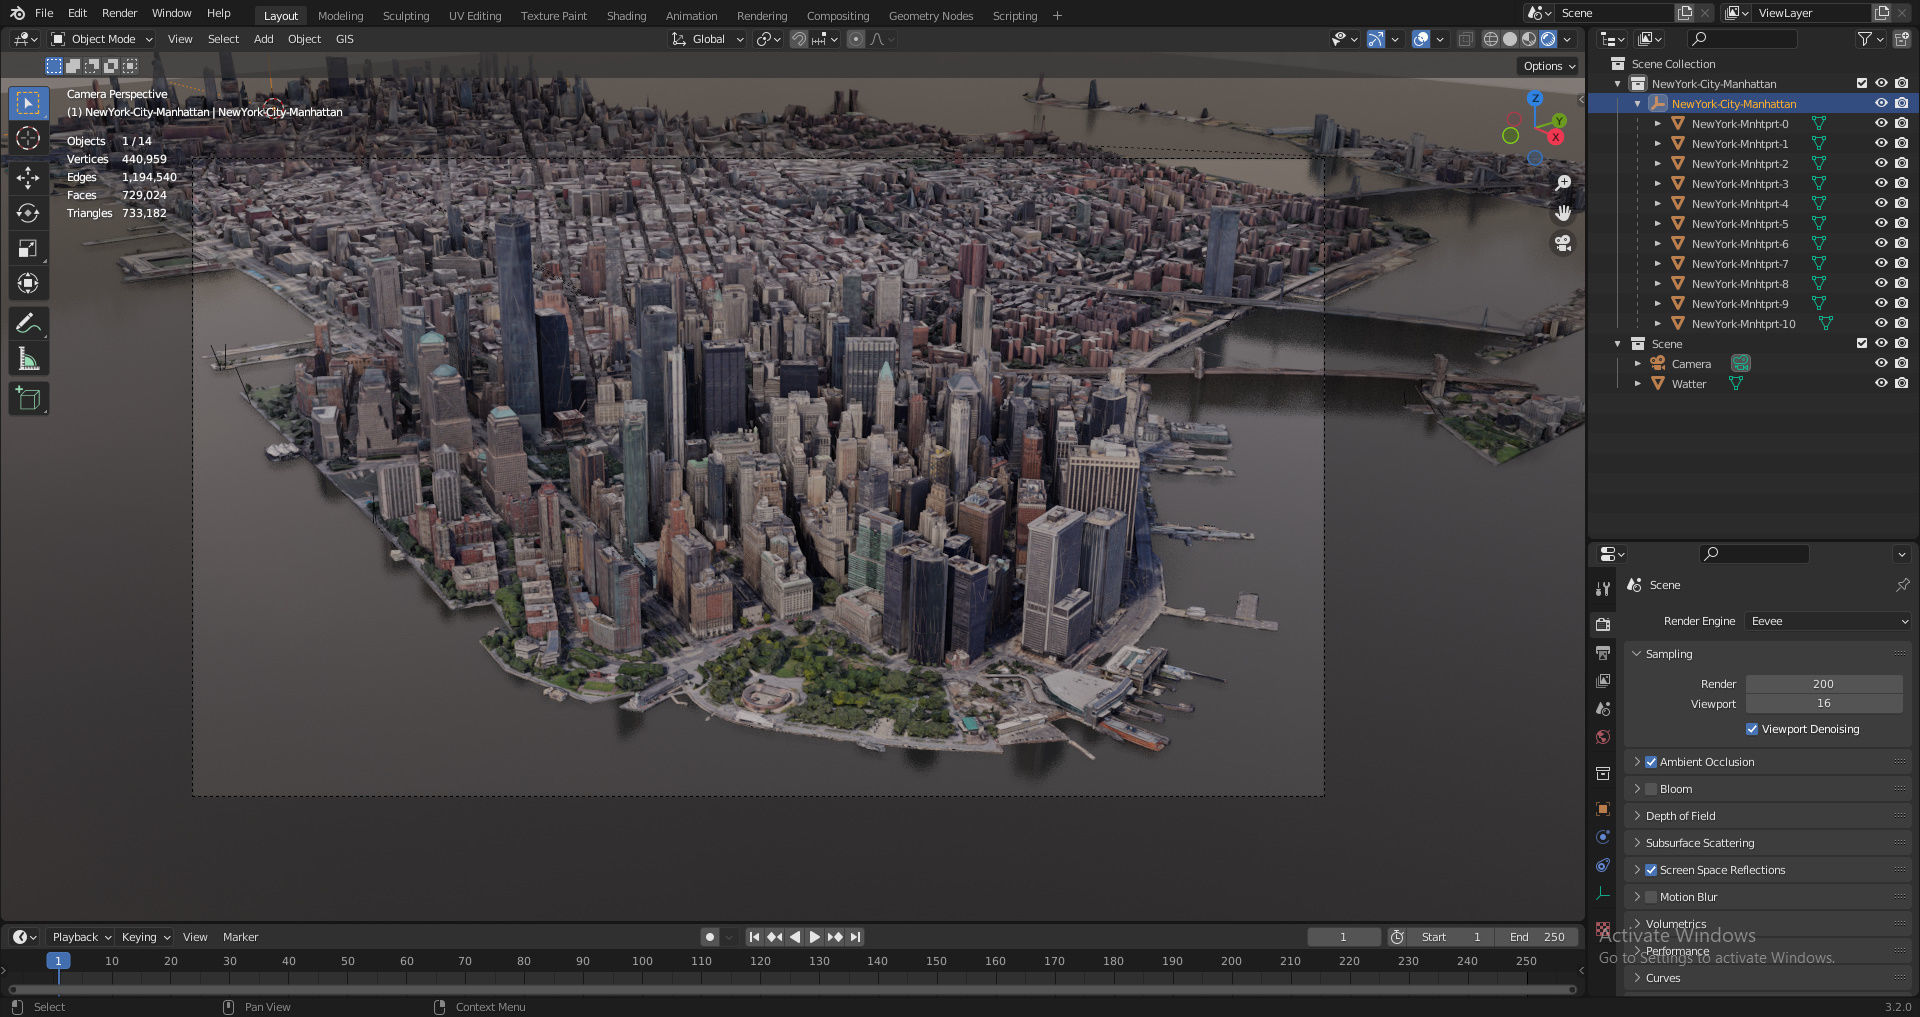Switch to wireframe viewport shading
Screen dimensions: 1920x1017
point(1491,39)
